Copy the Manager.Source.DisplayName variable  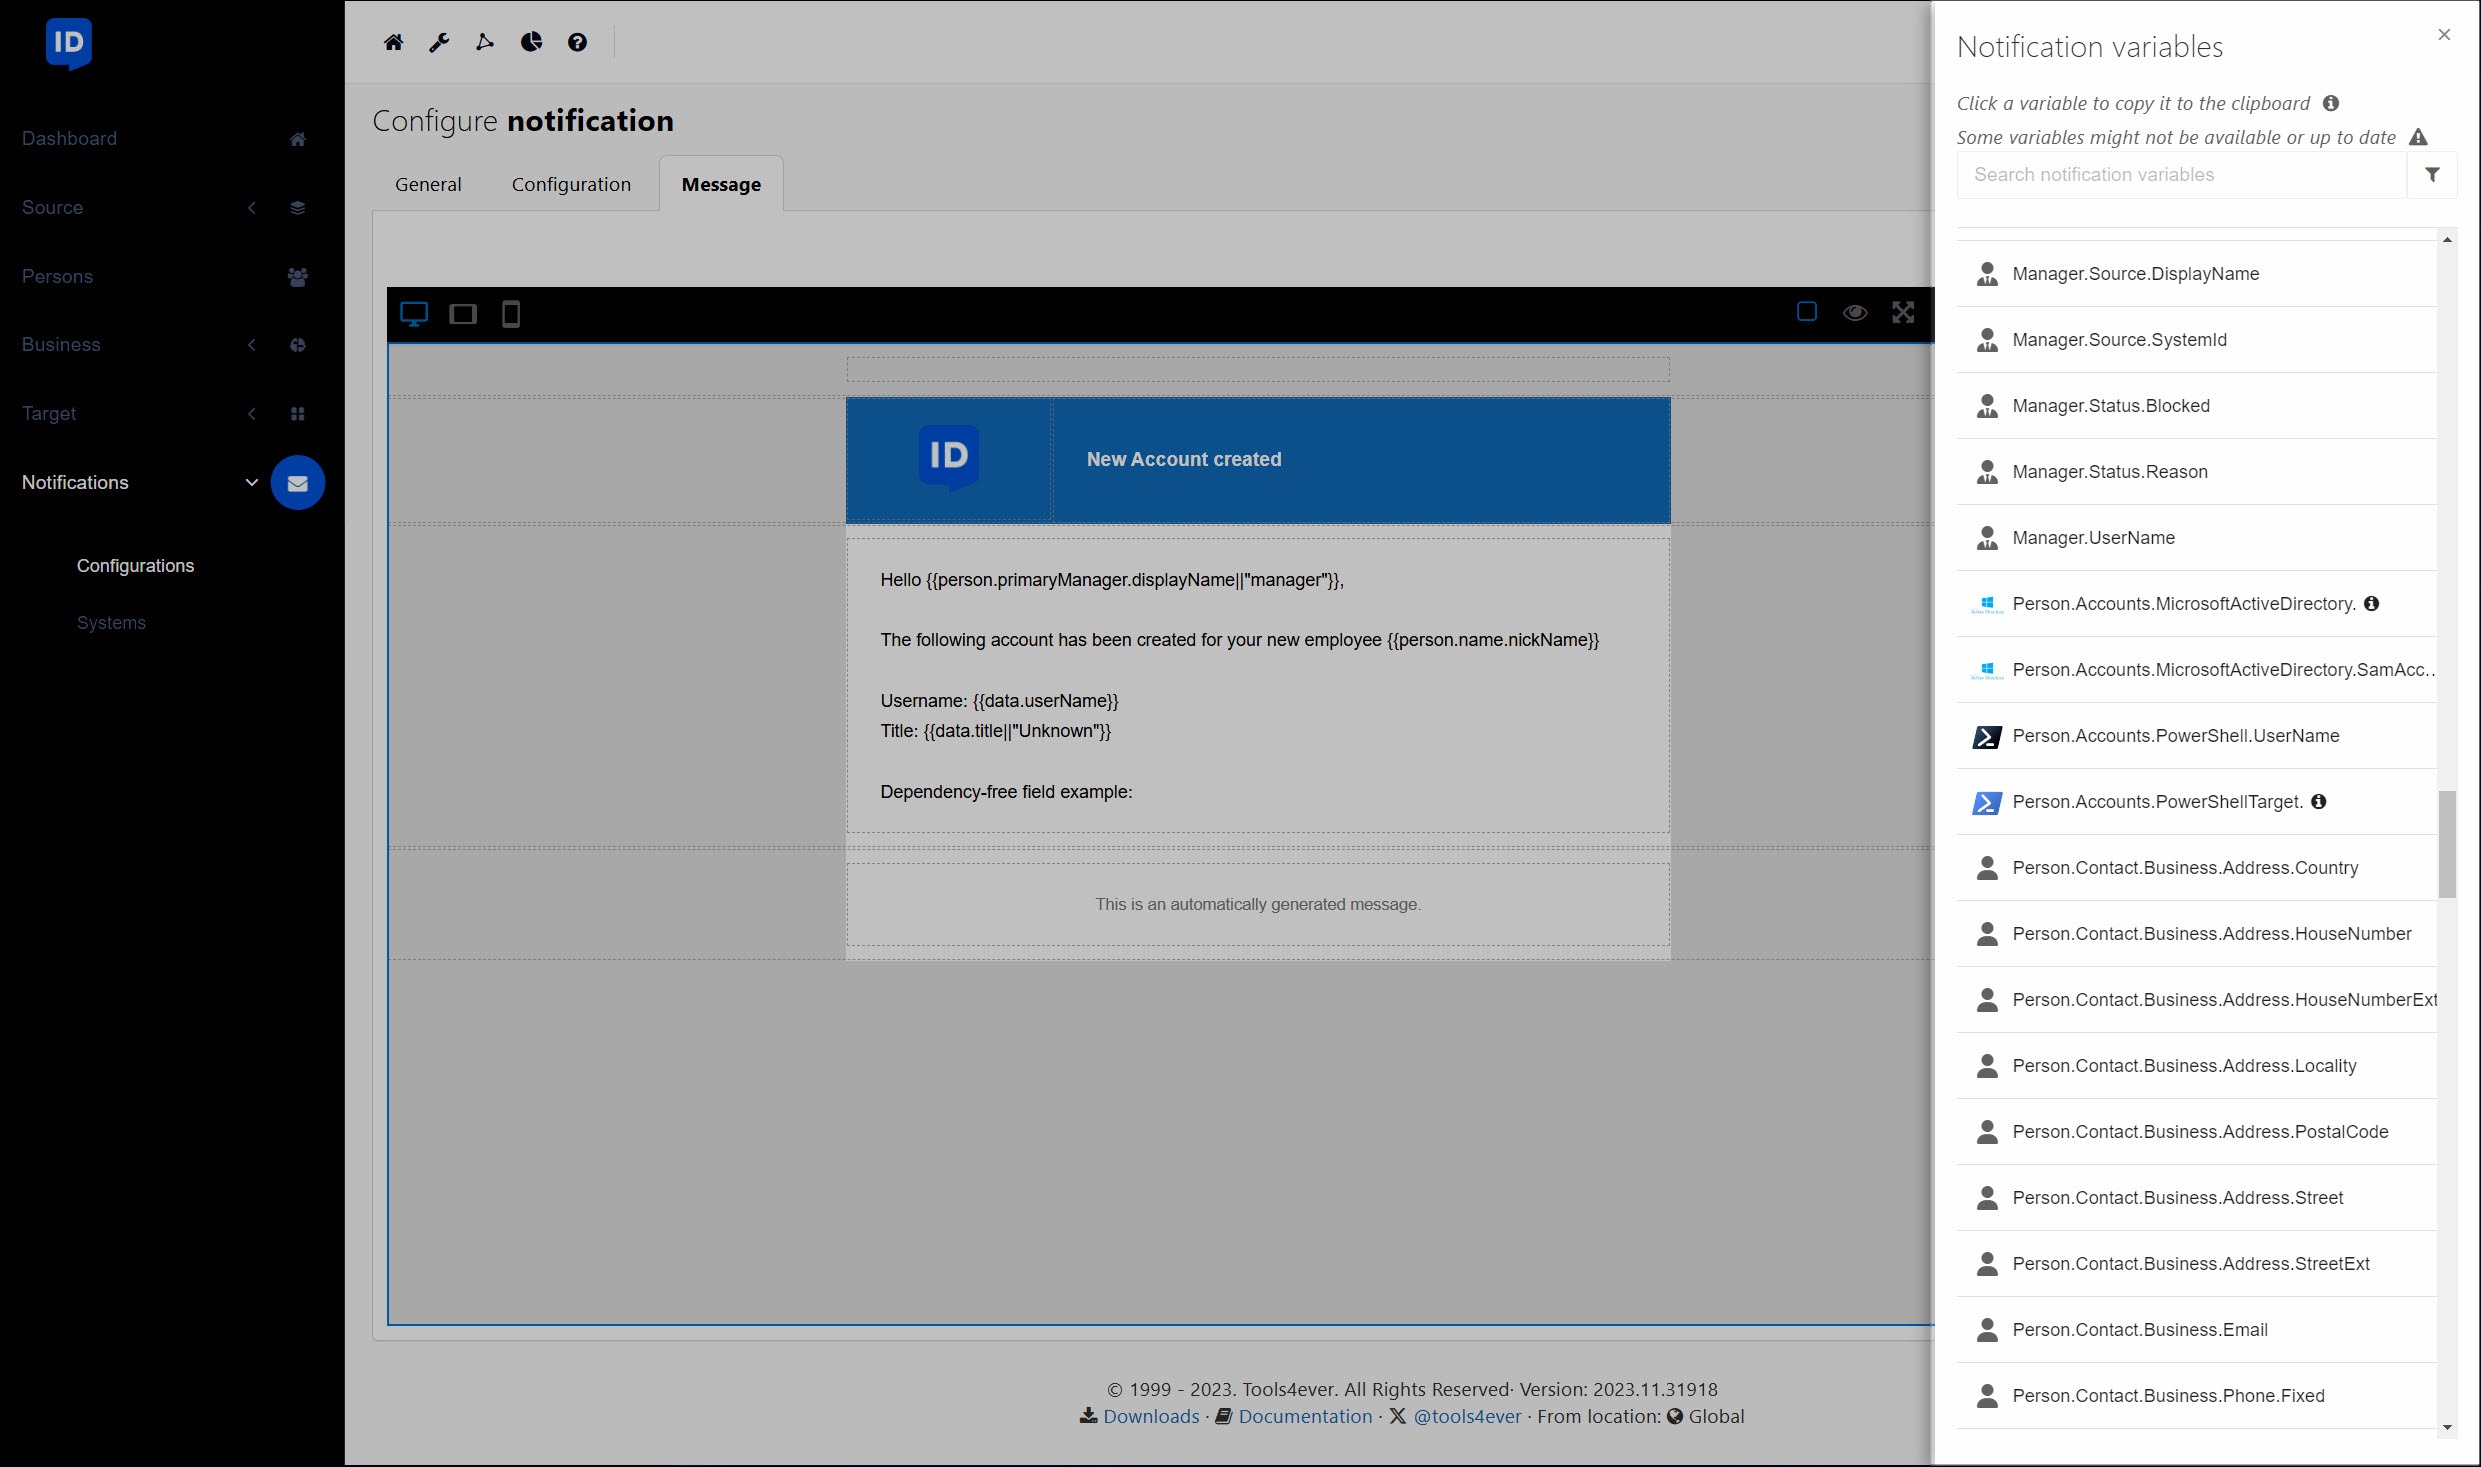2196,274
